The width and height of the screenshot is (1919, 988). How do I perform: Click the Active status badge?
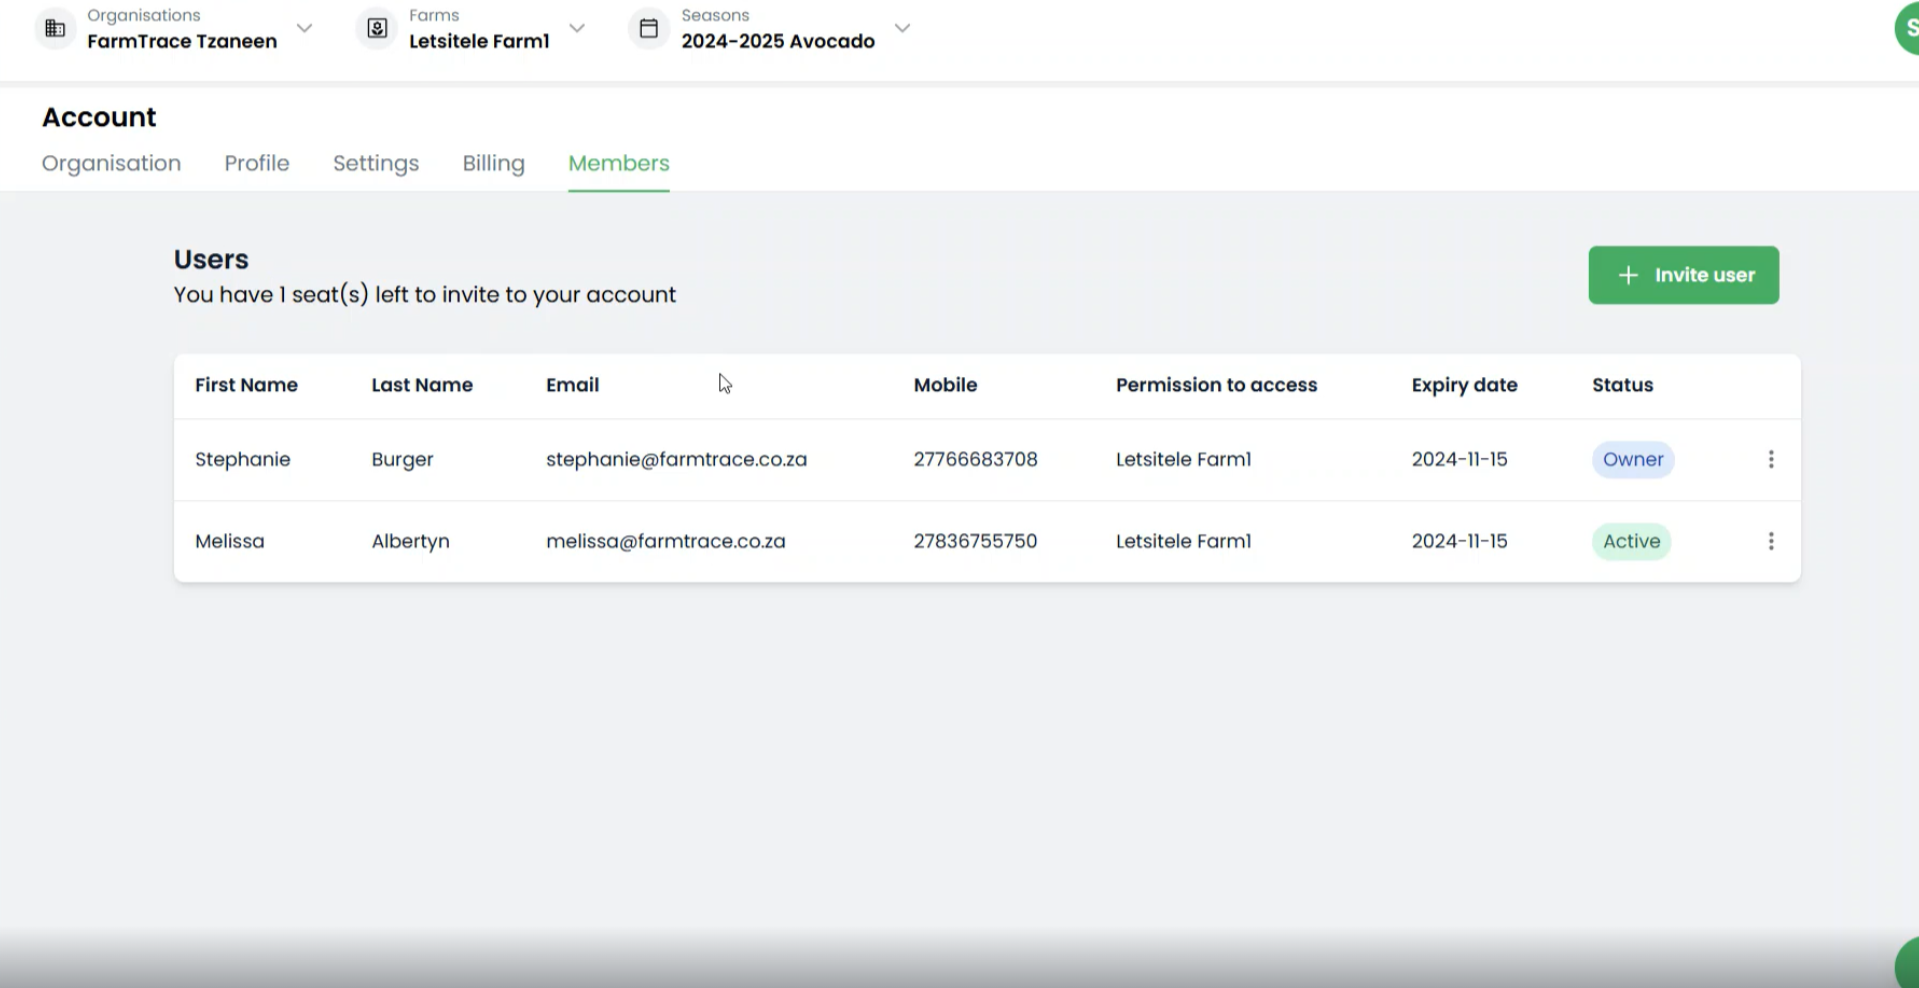coord(1631,541)
